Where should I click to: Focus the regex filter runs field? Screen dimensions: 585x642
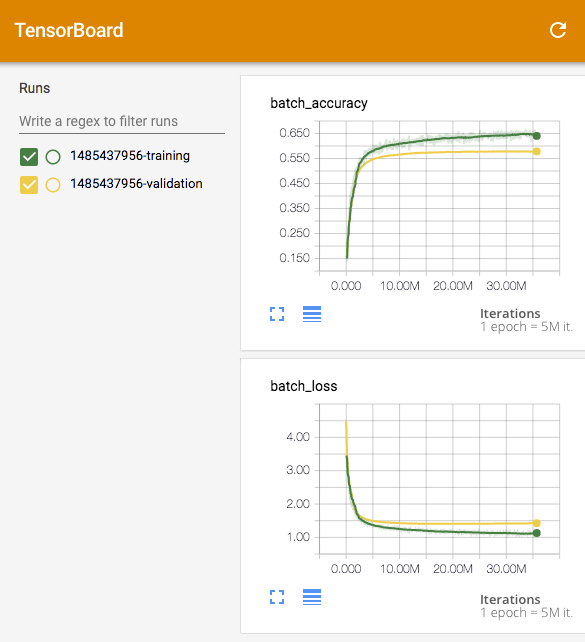(122, 122)
